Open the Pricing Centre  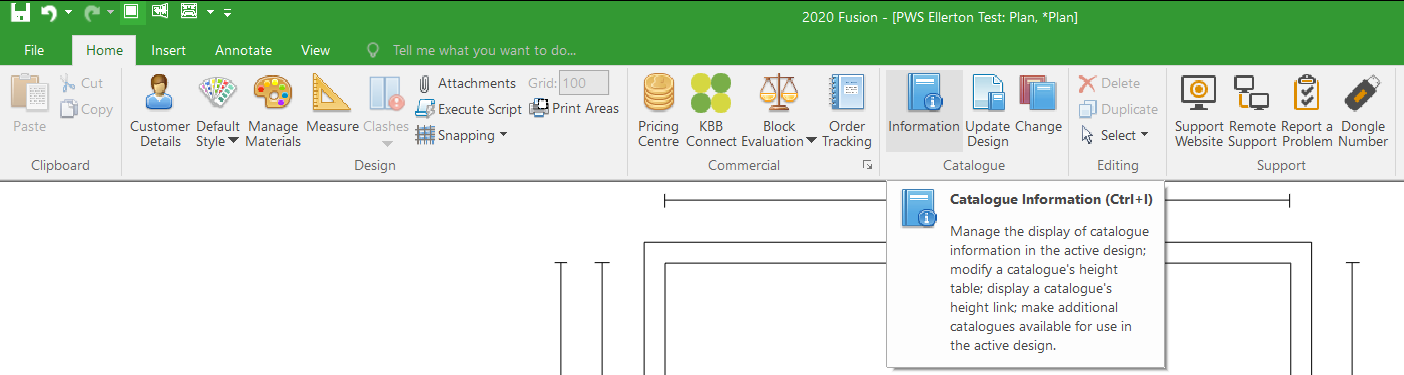pyautogui.click(x=658, y=111)
